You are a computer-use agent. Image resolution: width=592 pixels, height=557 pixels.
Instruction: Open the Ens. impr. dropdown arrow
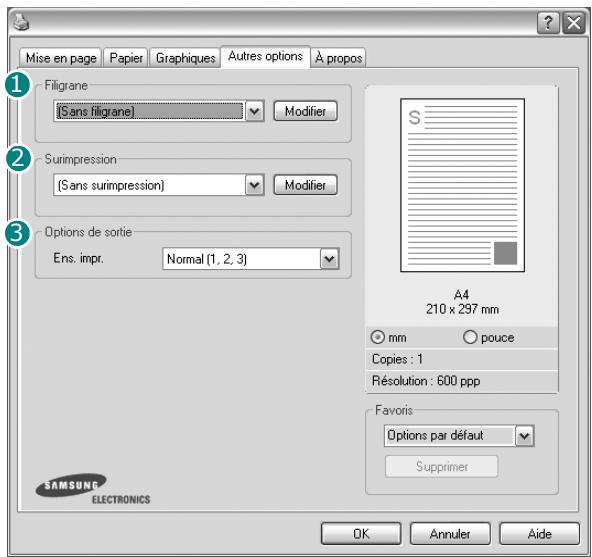(x=330, y=259)
